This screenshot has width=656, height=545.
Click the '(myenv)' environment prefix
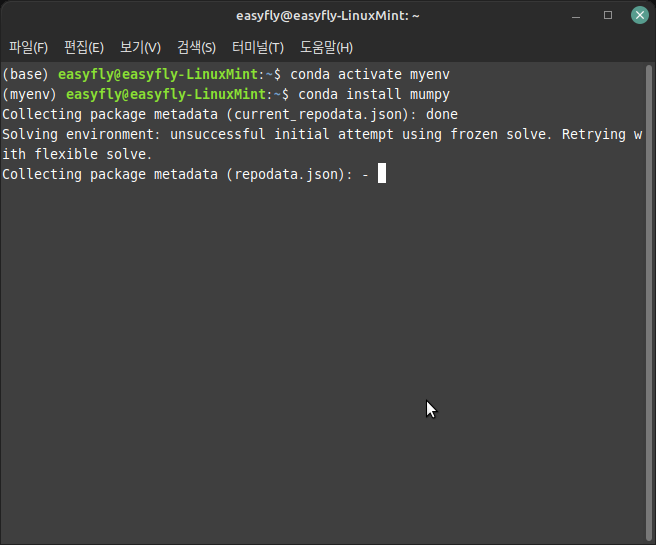click(x=29, y=95)
